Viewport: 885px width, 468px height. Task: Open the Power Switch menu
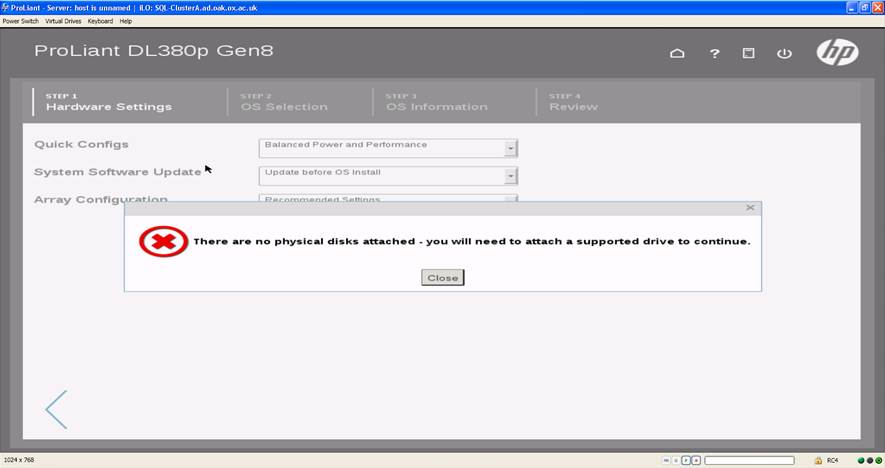pos(21,21)
